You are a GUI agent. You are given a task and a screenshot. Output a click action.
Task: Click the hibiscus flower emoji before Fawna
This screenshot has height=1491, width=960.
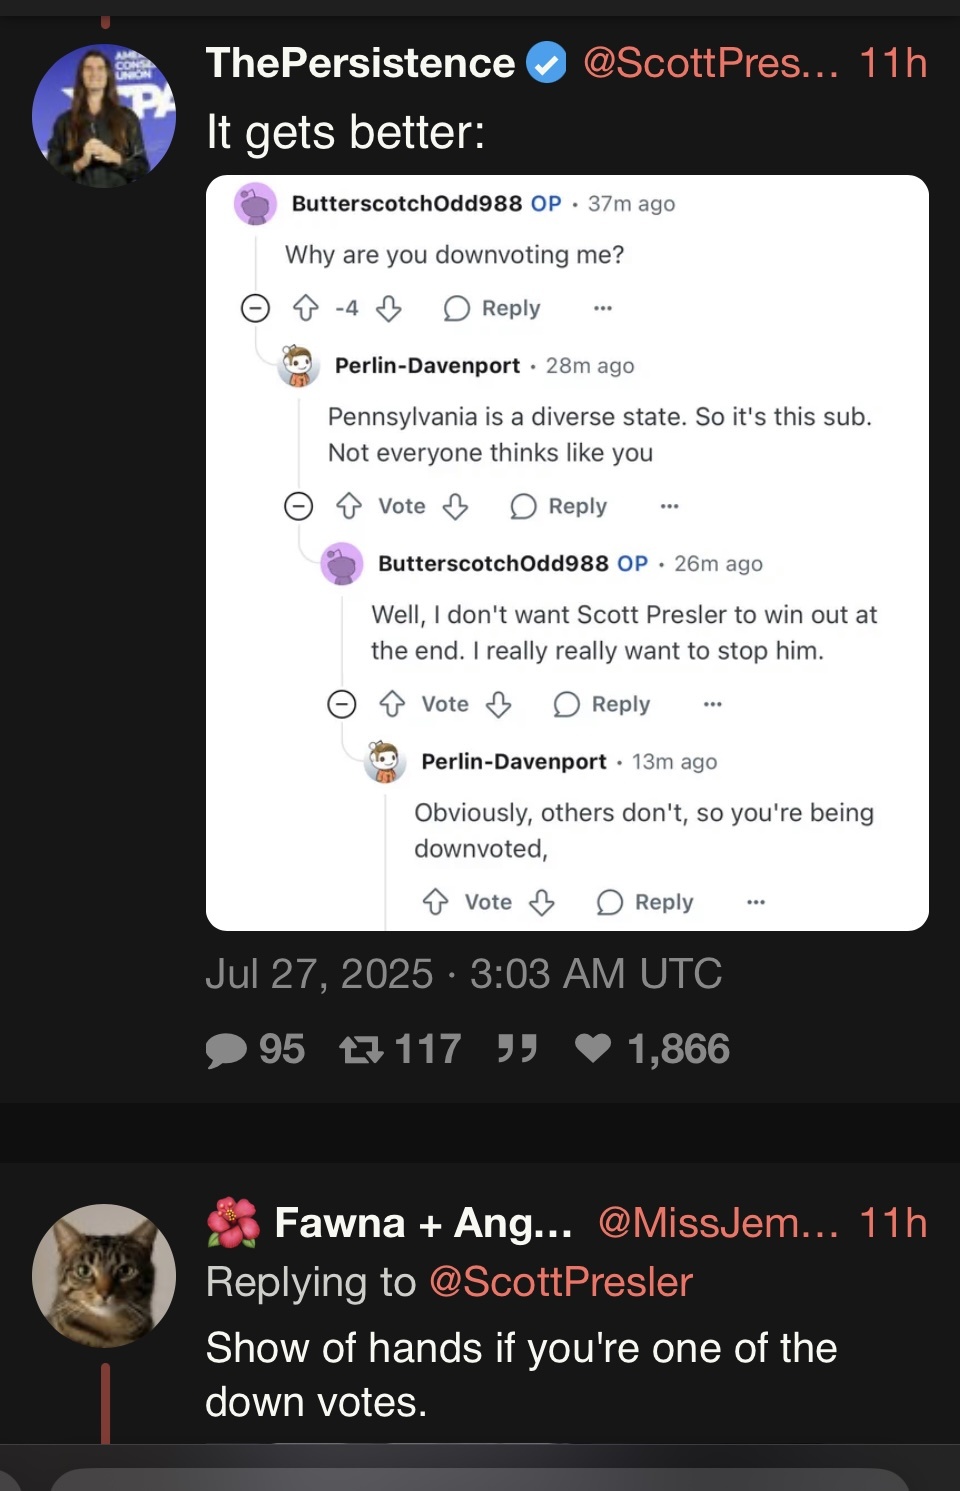(x=232, y=1223)
